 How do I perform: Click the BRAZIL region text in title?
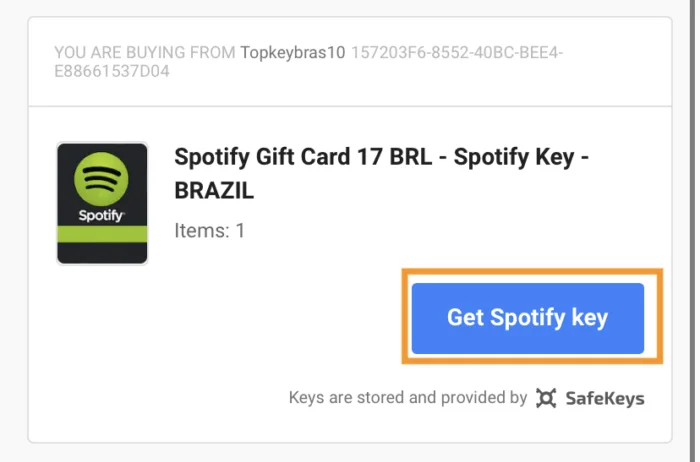point(214,190)
